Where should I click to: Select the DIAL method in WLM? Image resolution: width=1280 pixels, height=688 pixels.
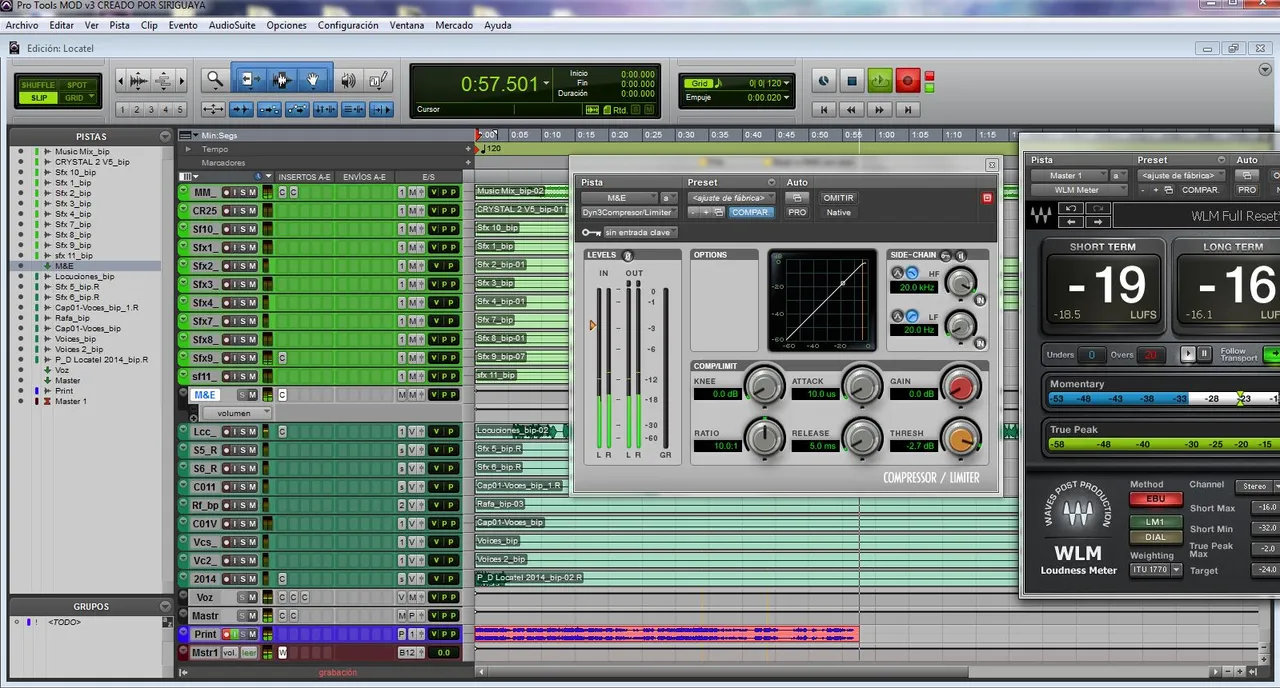(1155, 538)
